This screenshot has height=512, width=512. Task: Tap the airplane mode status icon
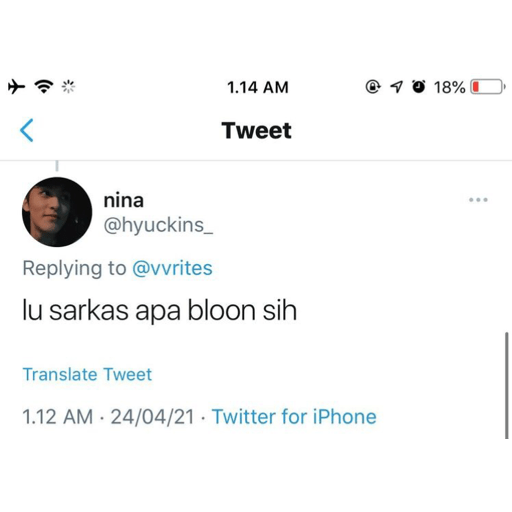[16, 87]
